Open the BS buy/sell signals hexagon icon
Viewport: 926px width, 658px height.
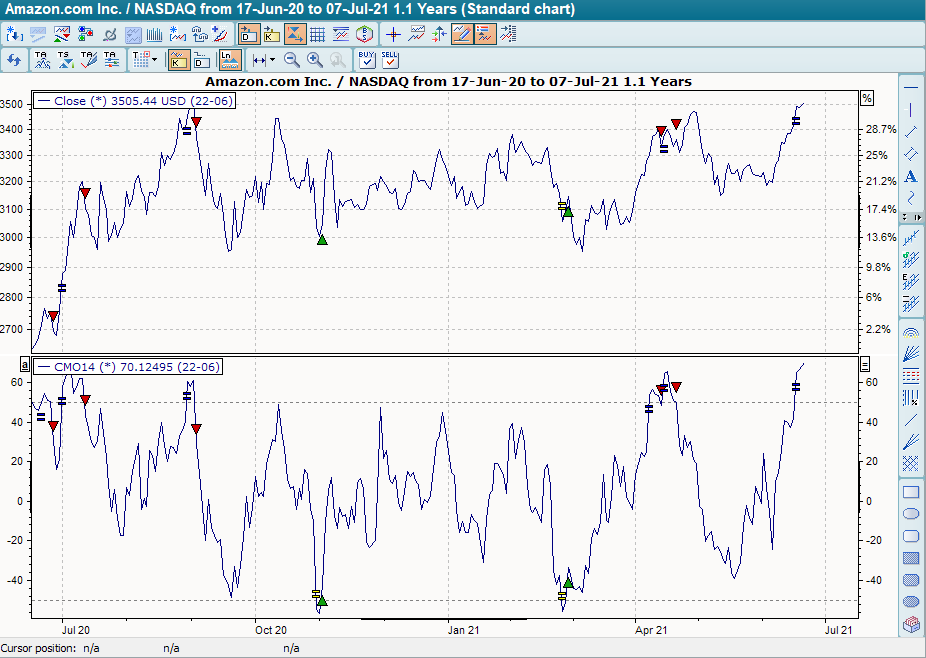[x=364, y=32]
